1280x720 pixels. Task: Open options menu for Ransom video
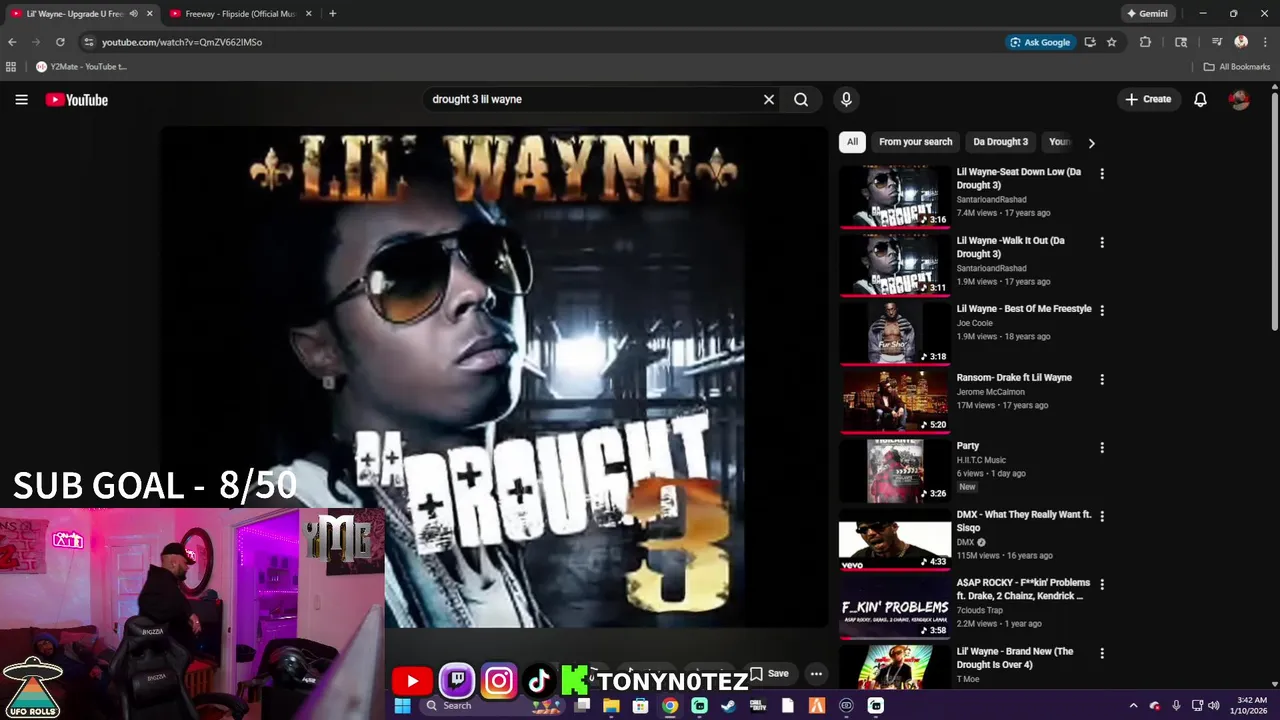tap(1102, 379)
